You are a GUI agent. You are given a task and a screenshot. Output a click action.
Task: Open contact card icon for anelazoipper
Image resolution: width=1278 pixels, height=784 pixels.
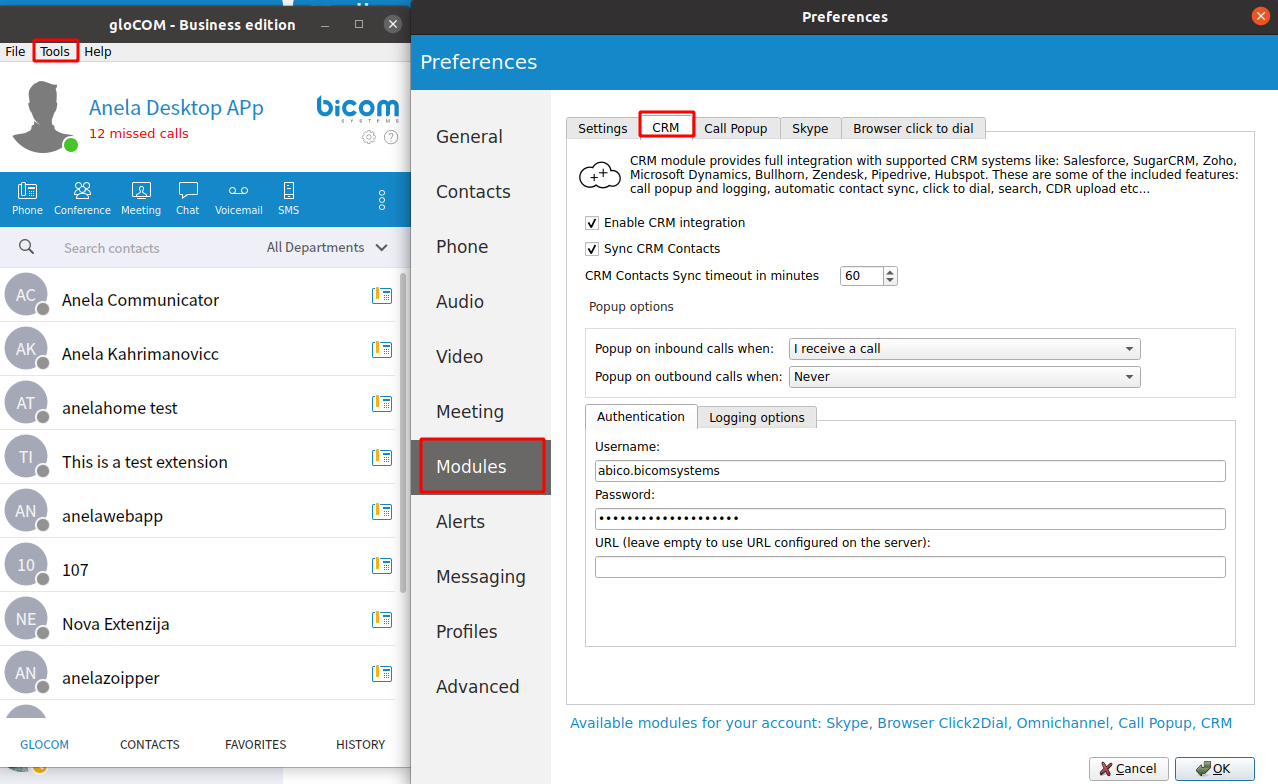[381, 673]
